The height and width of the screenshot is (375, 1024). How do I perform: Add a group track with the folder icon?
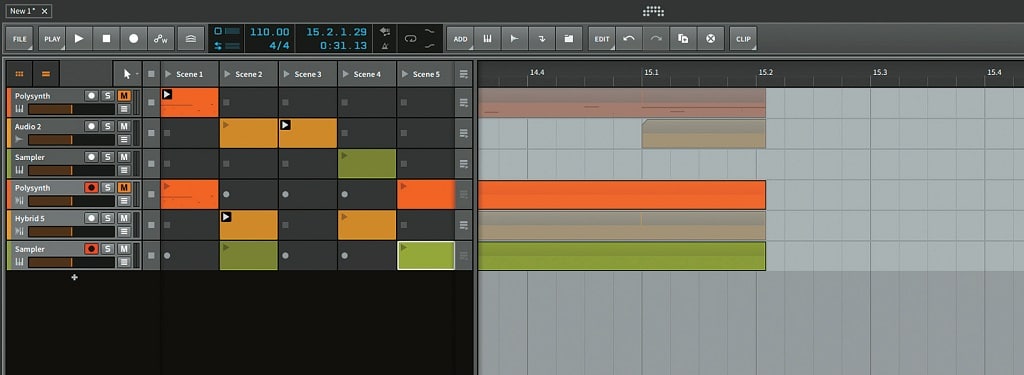569,39
